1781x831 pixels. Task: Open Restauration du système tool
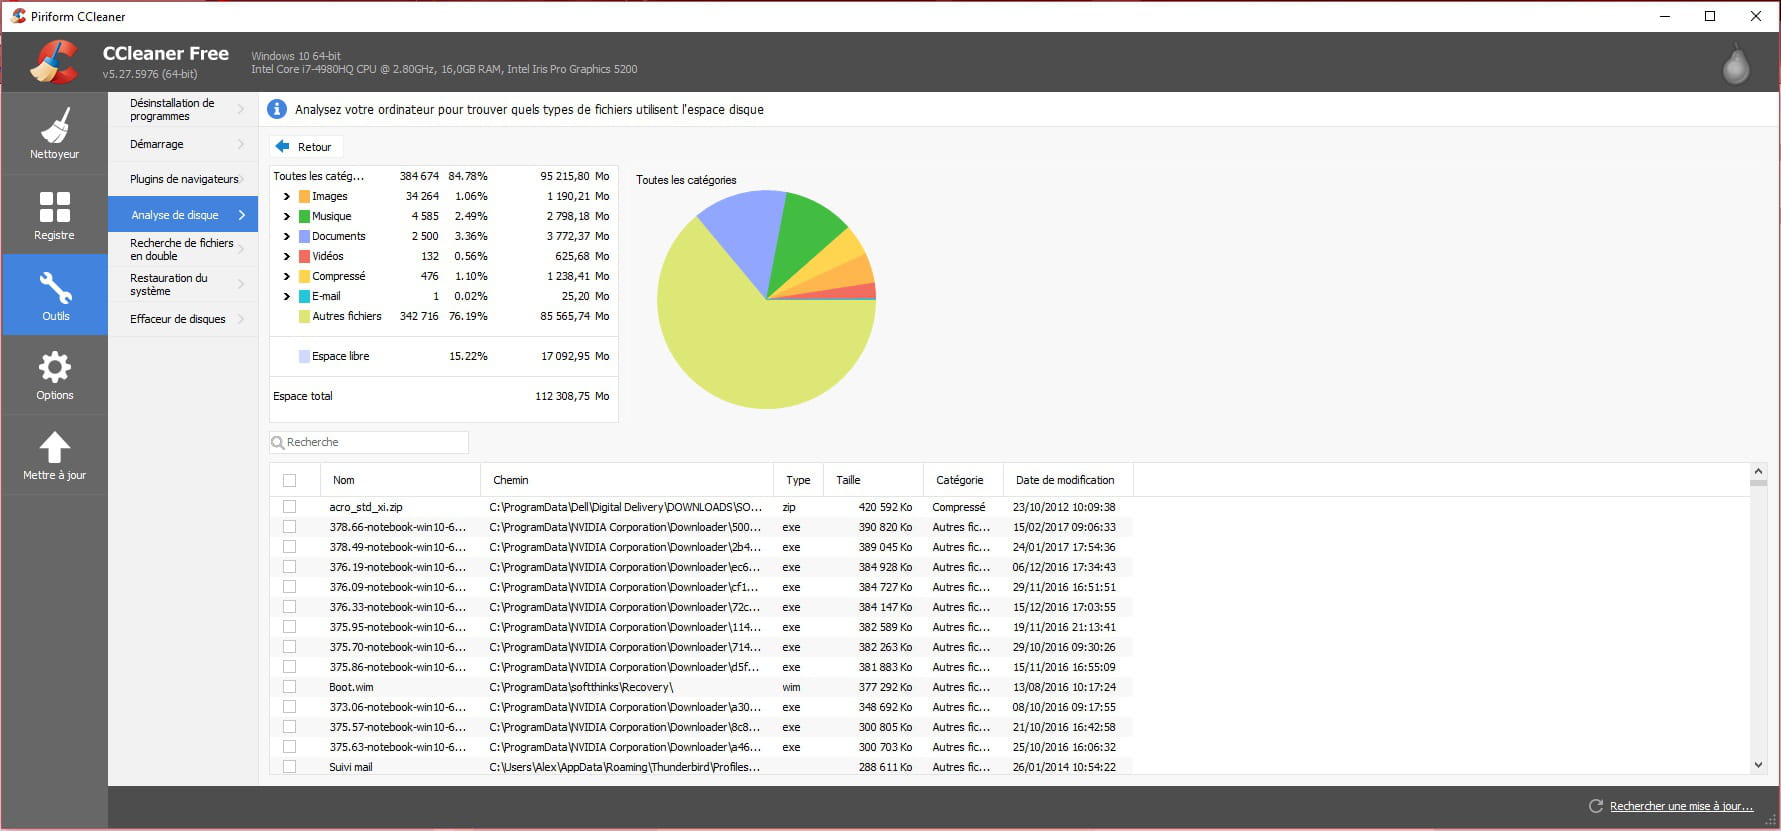point(183,284)
